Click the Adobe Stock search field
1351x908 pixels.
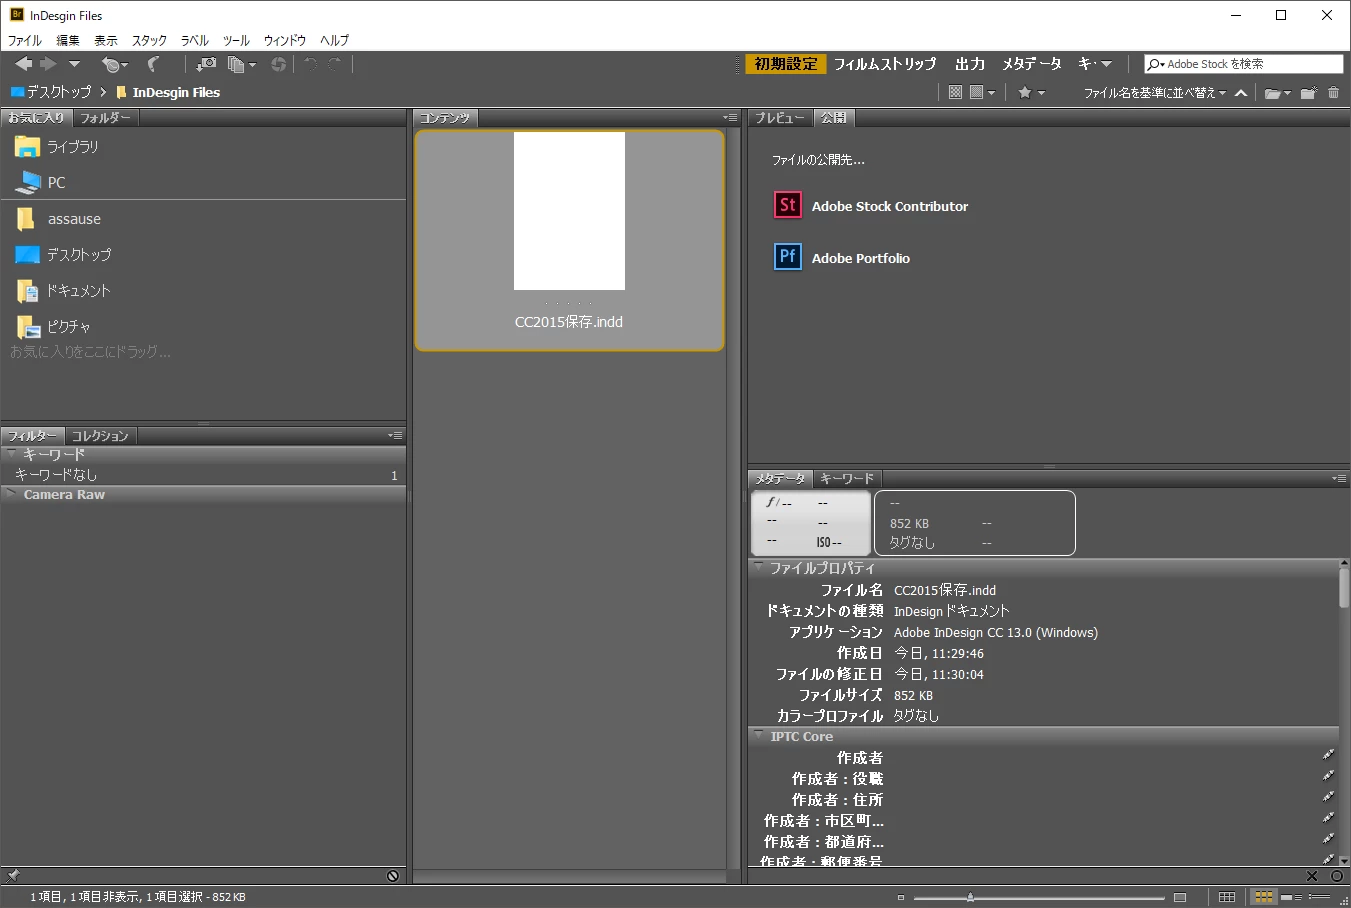pos(1243,64)
